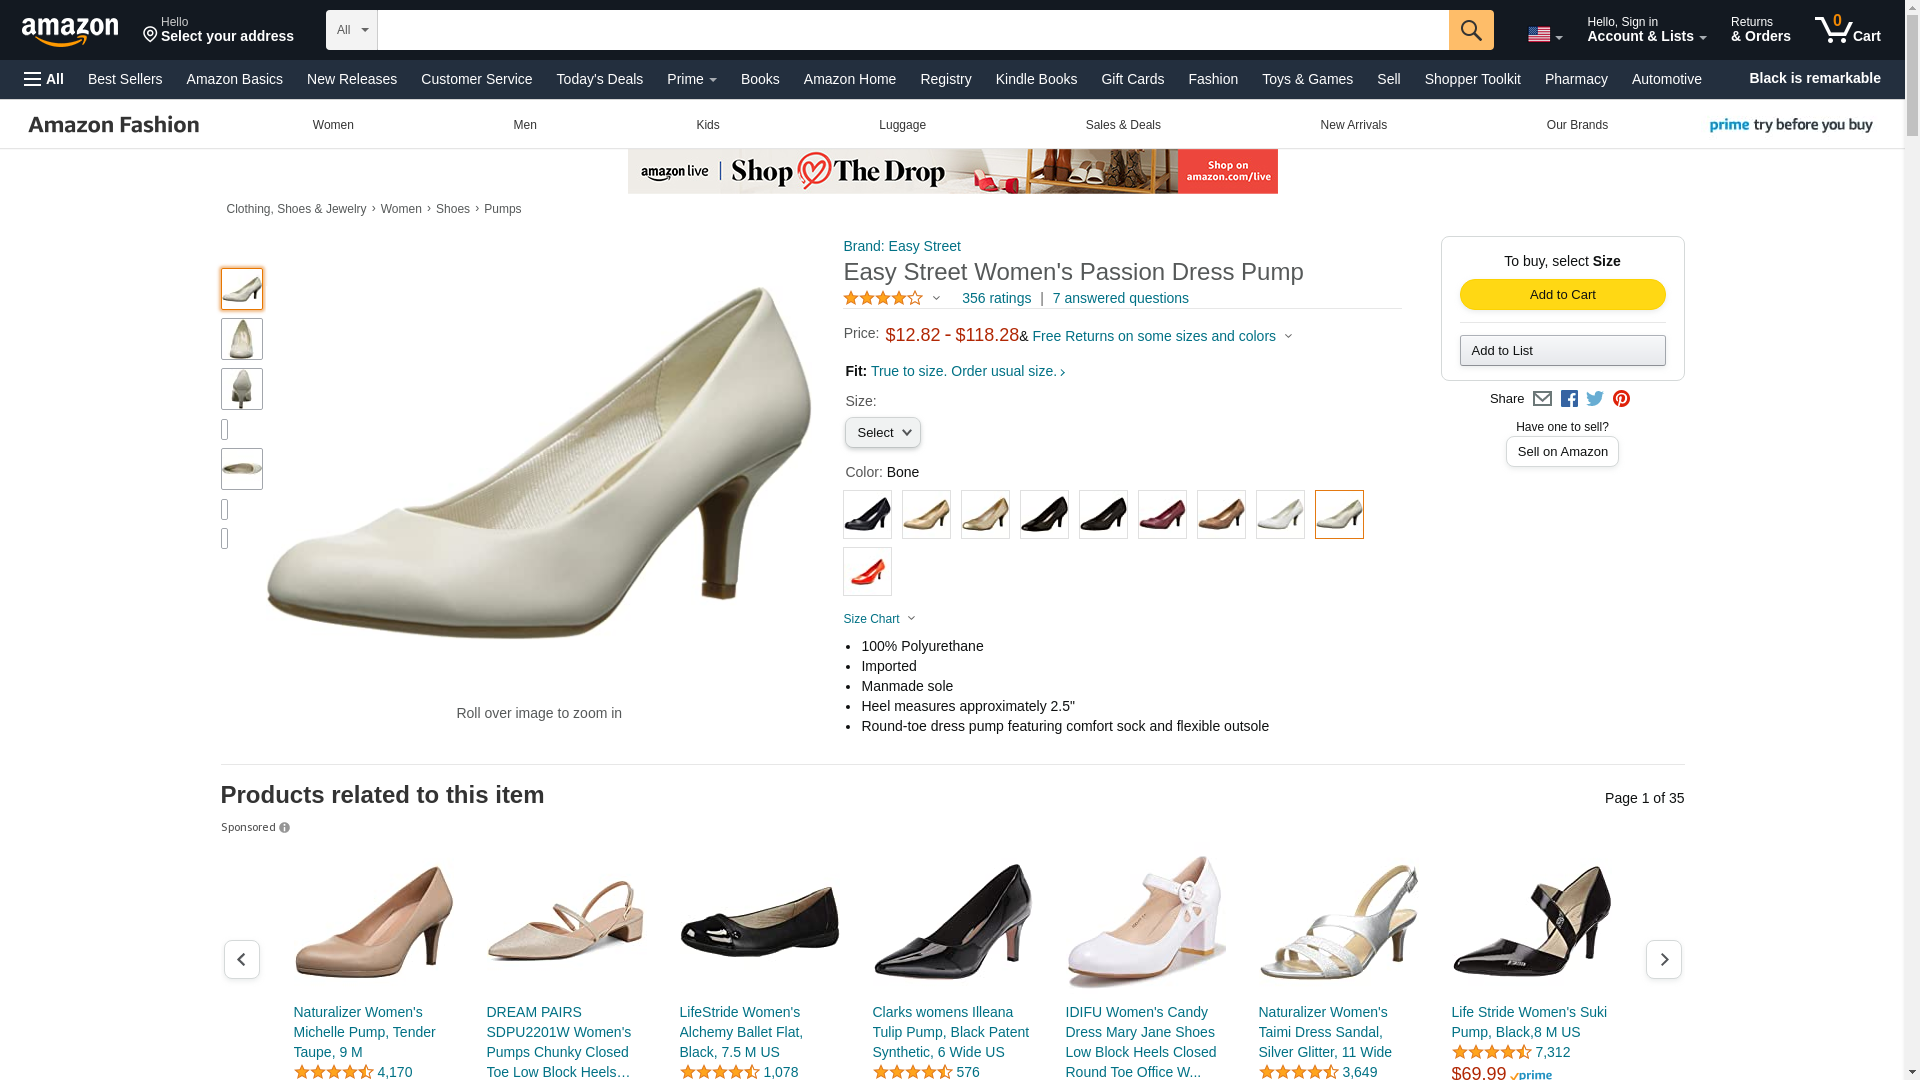The height and width of the screenshot is (1080, 1920).
Task: Share product on Pinterest icon
Action: click(x=1621, y=399)
